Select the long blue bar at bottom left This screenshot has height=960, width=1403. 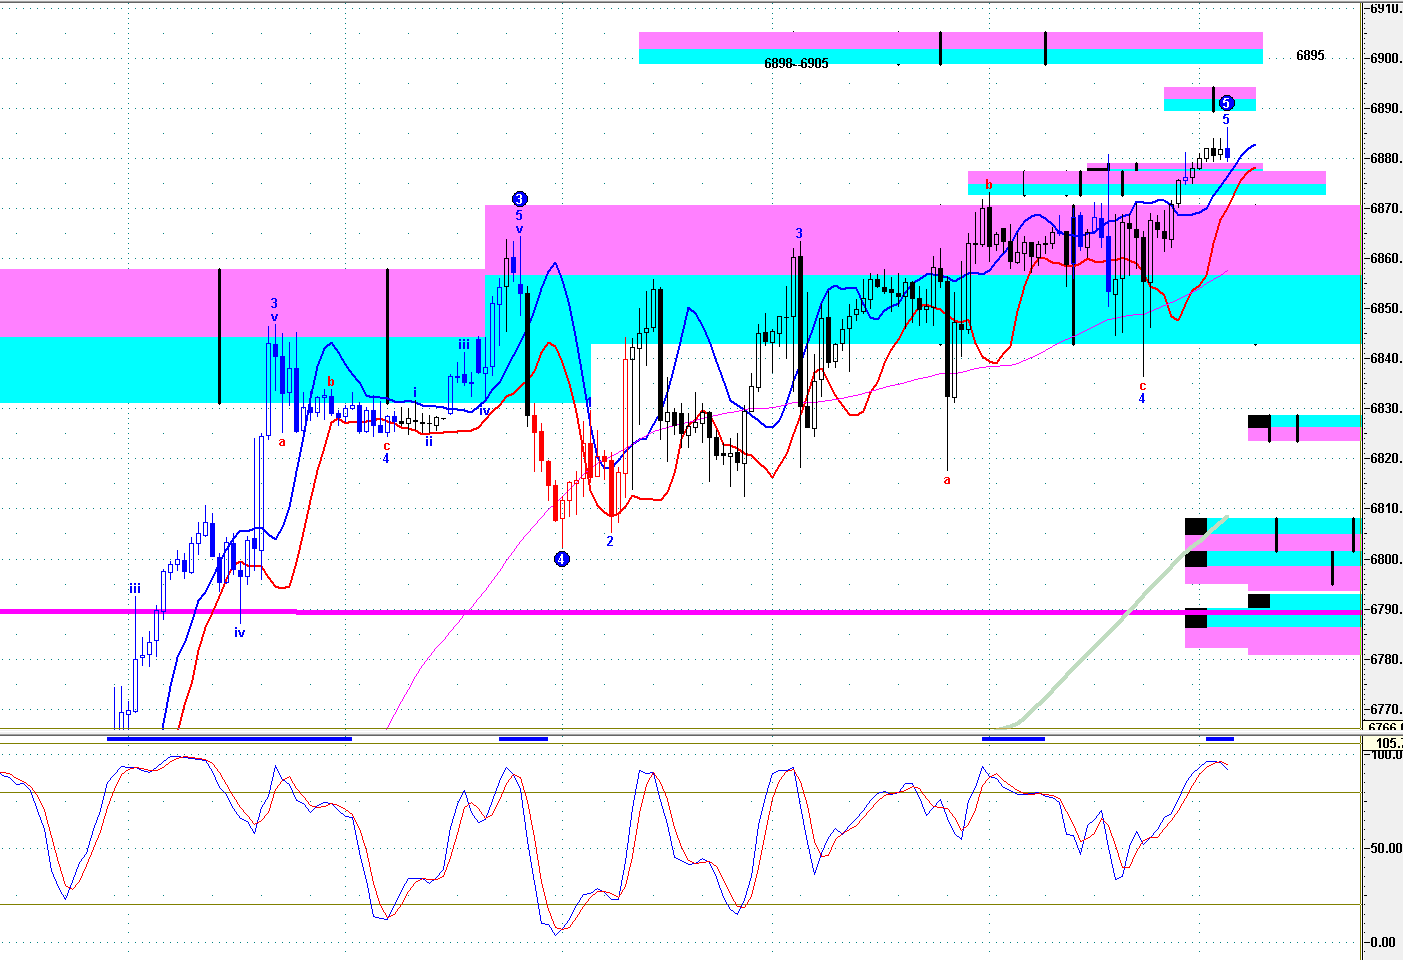point(229,739)
